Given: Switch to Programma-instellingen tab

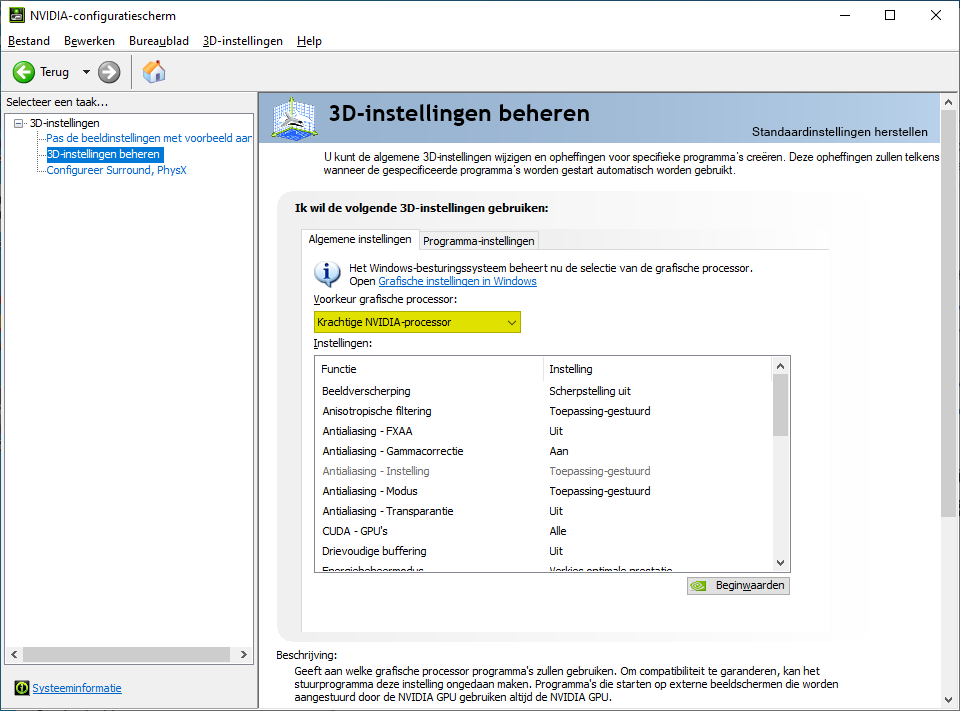Looking at the screenshot, I should click(479, 241).
